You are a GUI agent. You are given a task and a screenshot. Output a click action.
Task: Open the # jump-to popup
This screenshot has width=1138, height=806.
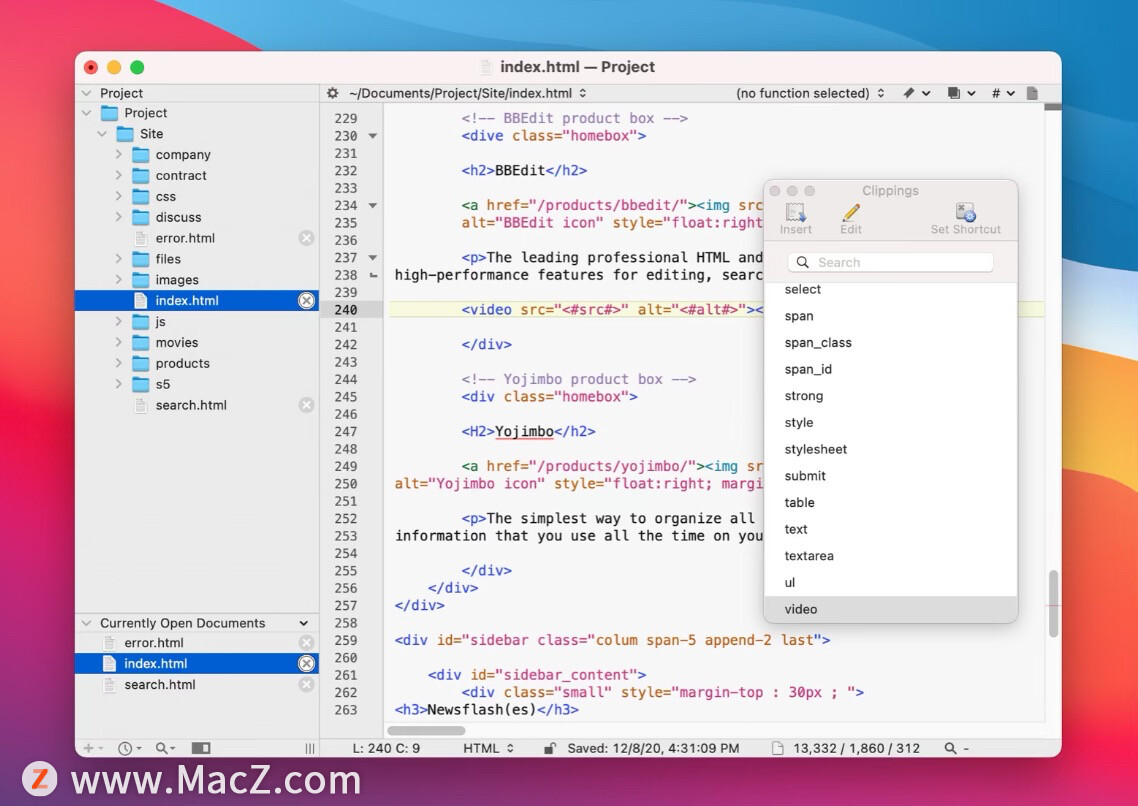[1003, 93]
